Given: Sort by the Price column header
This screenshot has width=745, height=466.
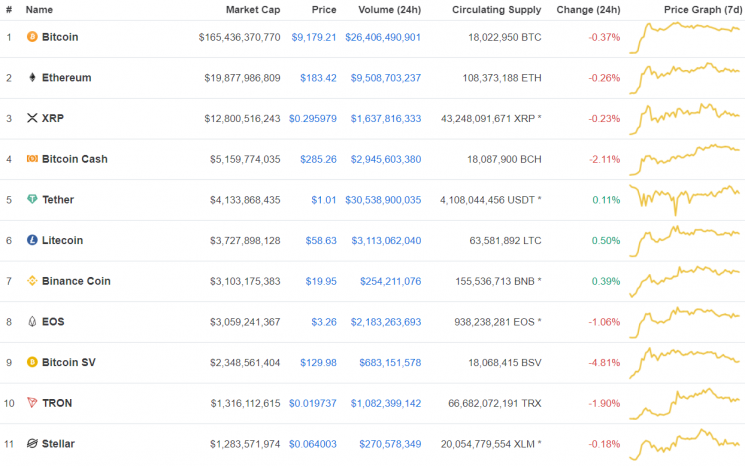Looking at the screenshot, I should pyautogui.click(x=324, y=10).
